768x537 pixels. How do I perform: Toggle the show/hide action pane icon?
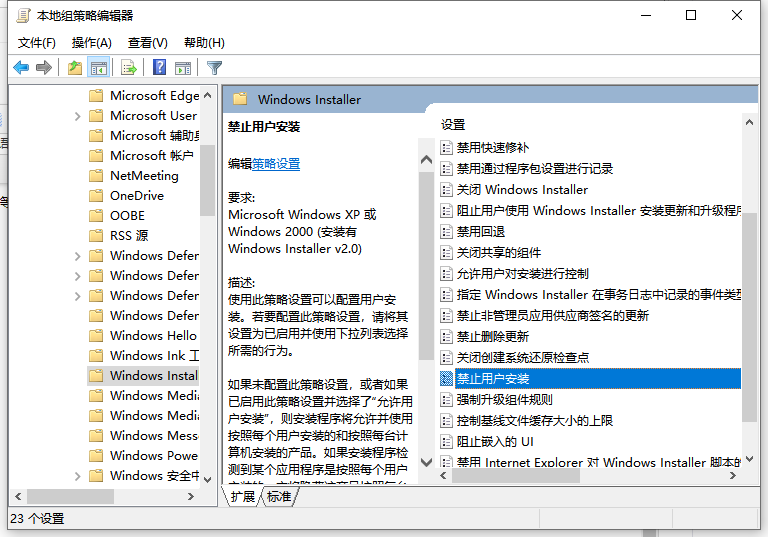183,68
